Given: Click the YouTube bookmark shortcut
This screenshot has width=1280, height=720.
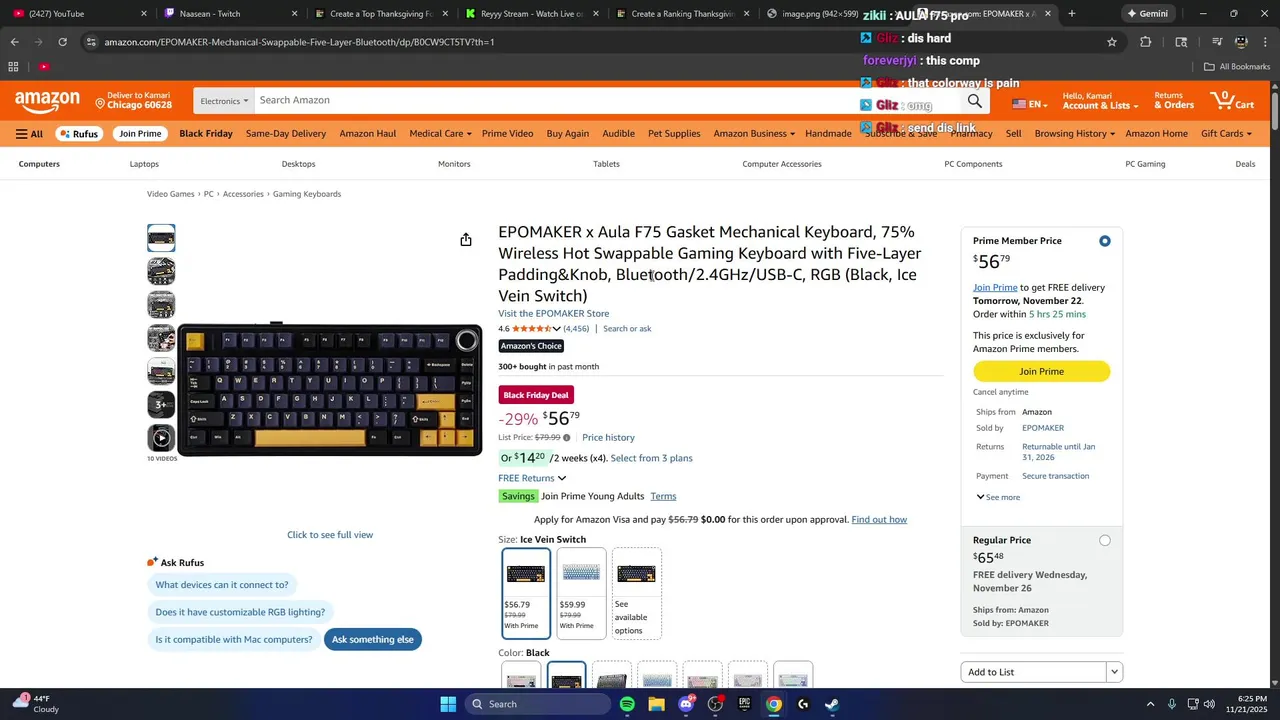Looking at the screenshot, I should [44, 67].
